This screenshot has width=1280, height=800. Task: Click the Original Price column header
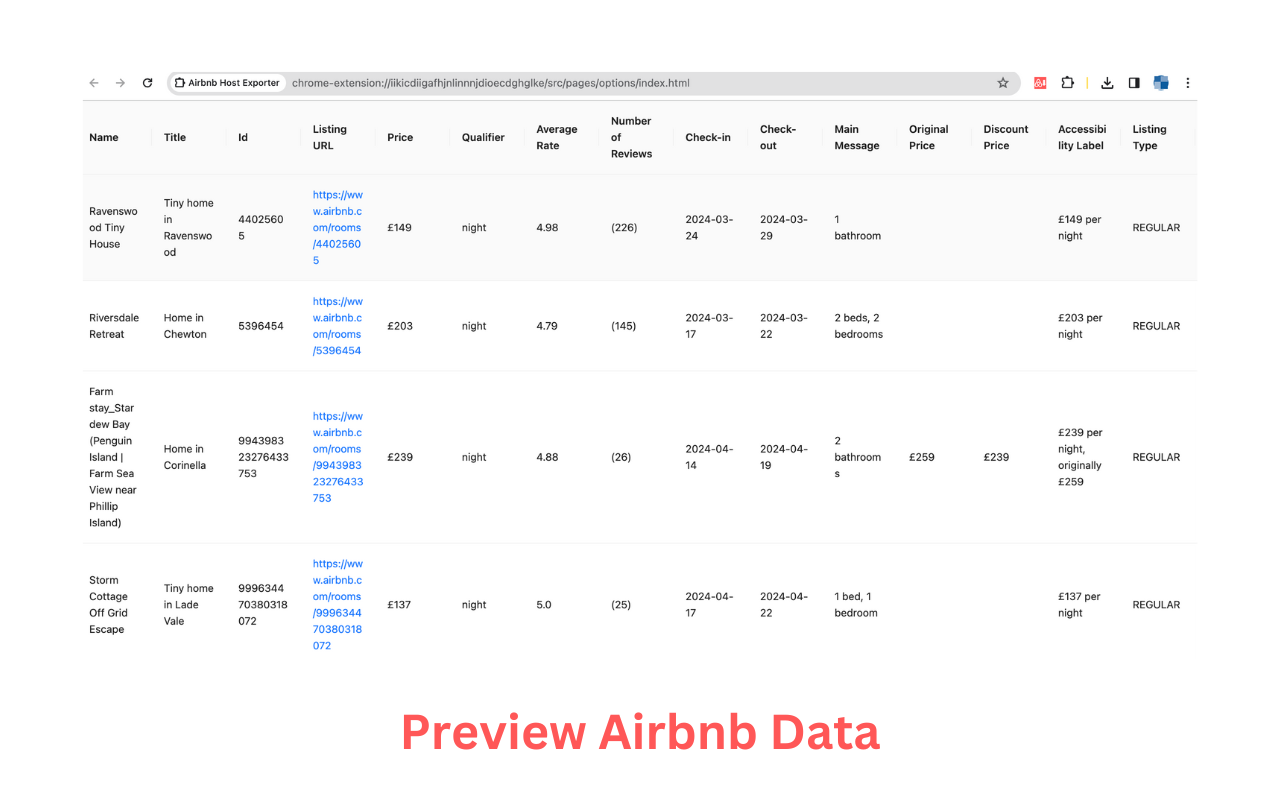point(929,137)
